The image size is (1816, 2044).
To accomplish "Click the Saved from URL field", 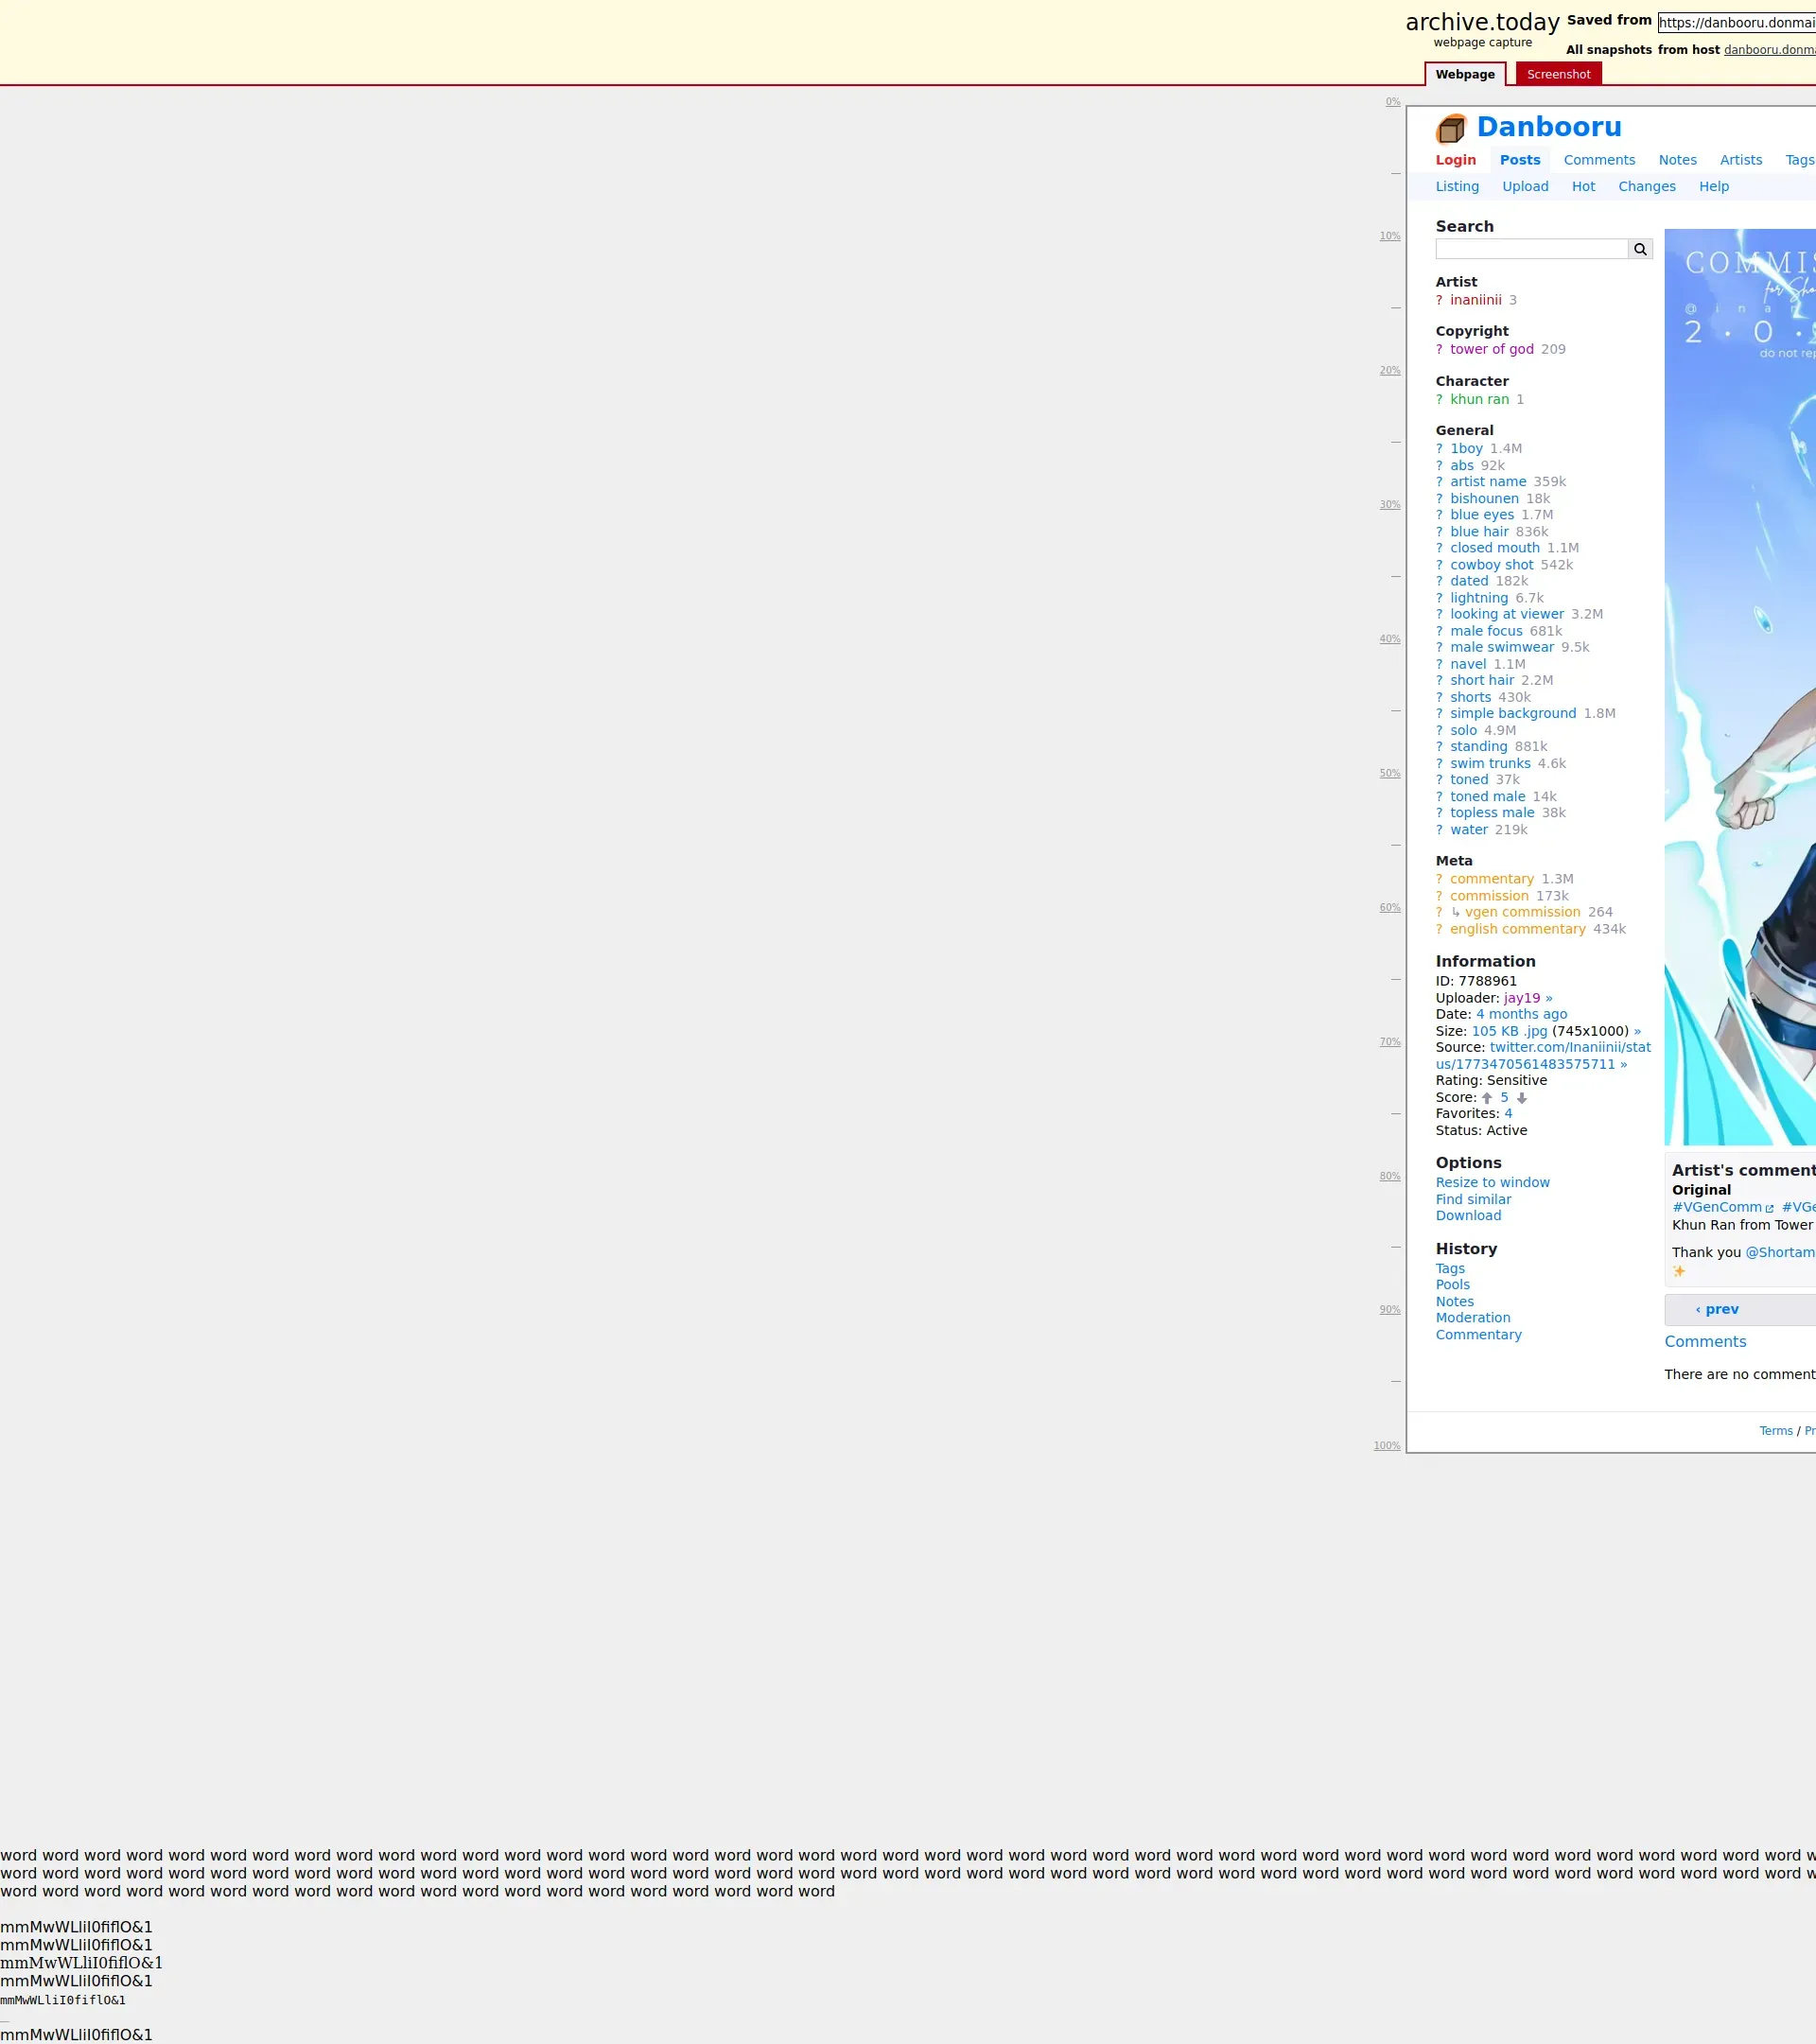I will click(x=1737, y=22).
